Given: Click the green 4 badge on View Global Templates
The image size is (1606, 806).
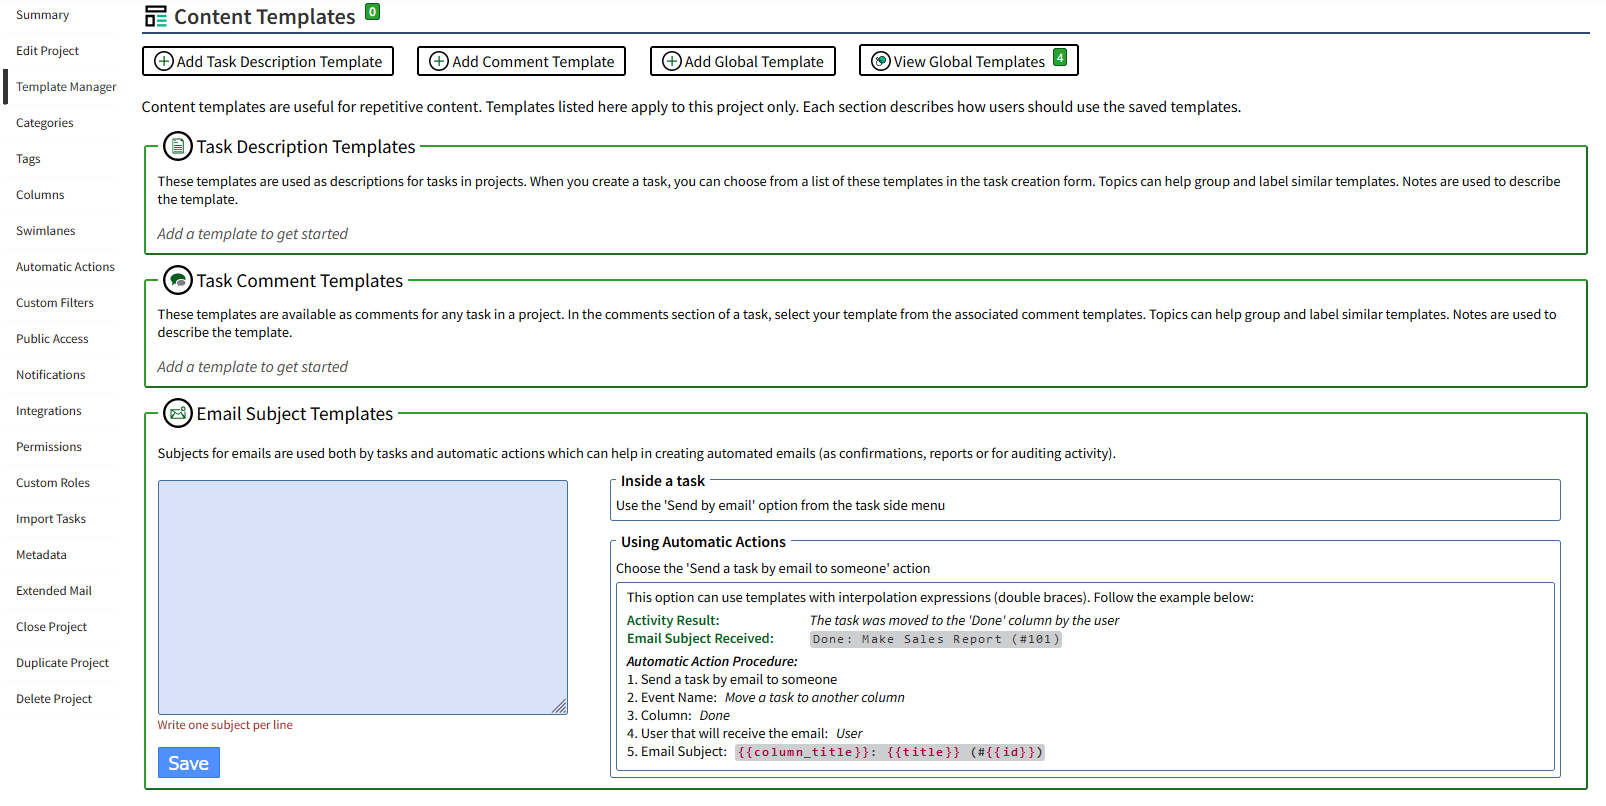Looking at the screenshot, I should 1060,57.
